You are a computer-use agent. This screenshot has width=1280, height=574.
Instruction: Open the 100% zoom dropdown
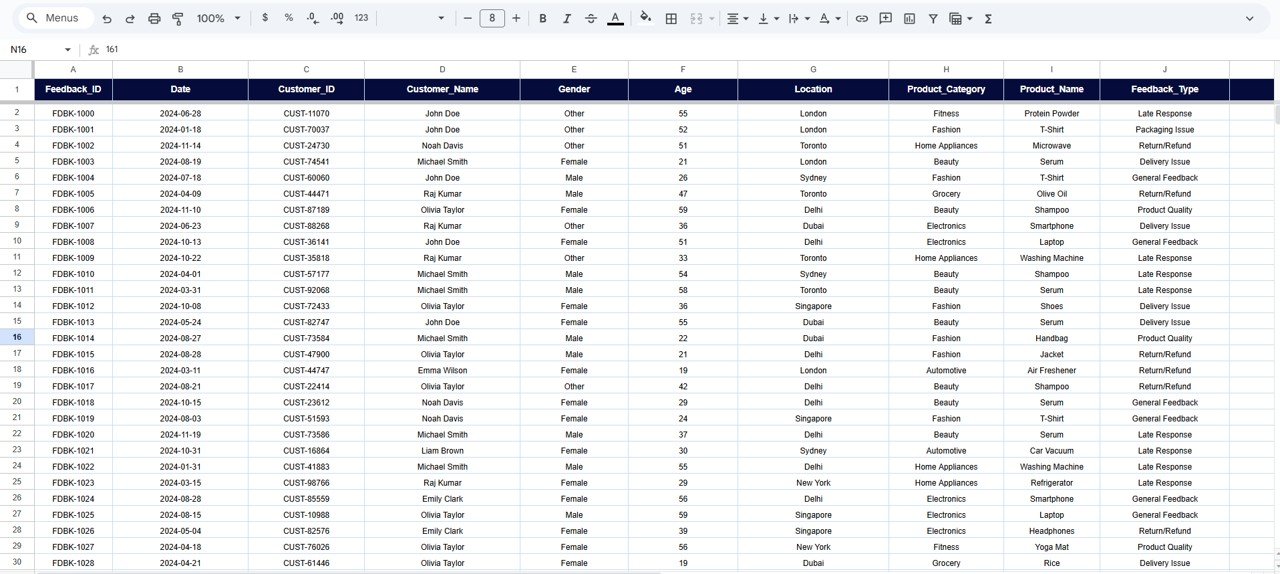(218, 18)
